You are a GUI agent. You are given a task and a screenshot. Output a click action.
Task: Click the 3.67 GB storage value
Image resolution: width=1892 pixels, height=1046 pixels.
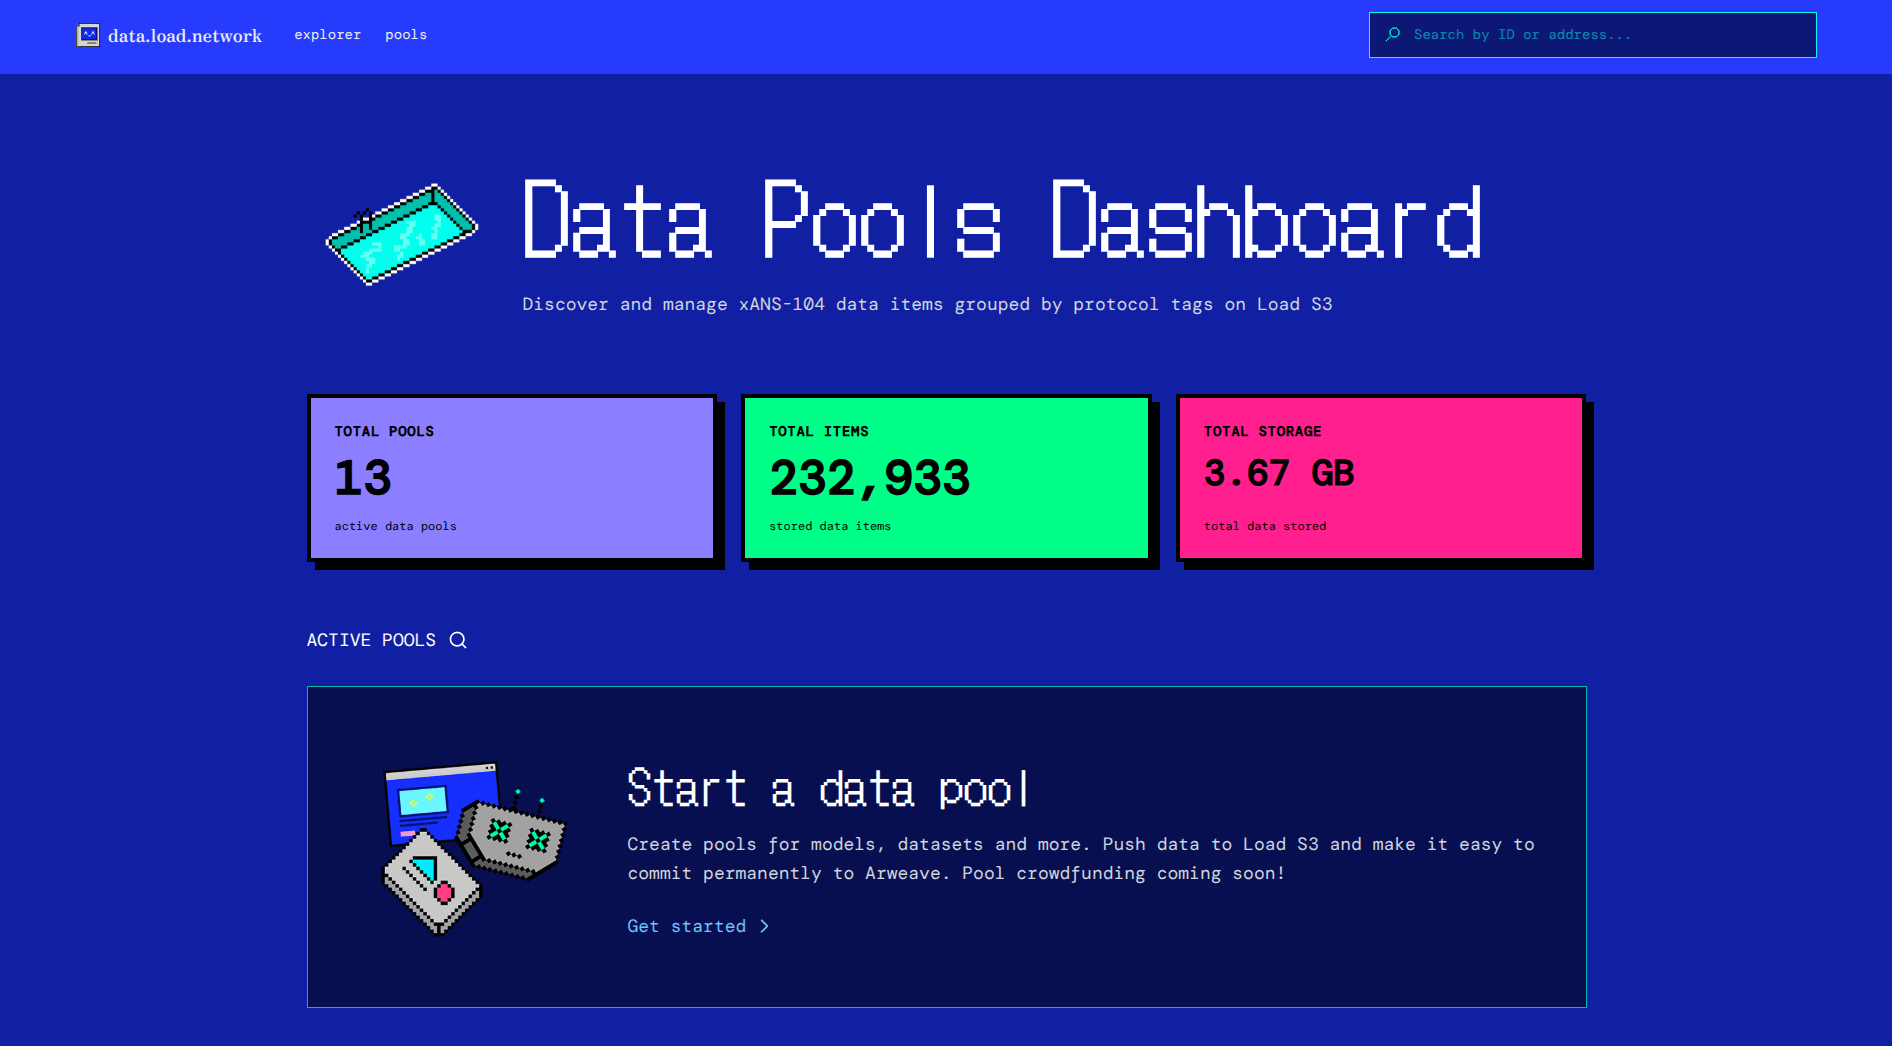1278,473
